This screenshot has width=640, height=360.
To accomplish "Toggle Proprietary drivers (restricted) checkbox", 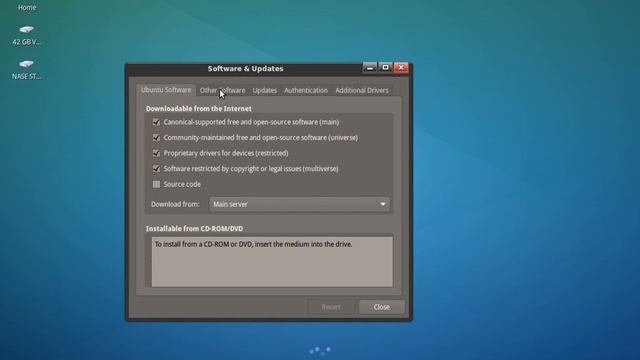I will [156, 153].
